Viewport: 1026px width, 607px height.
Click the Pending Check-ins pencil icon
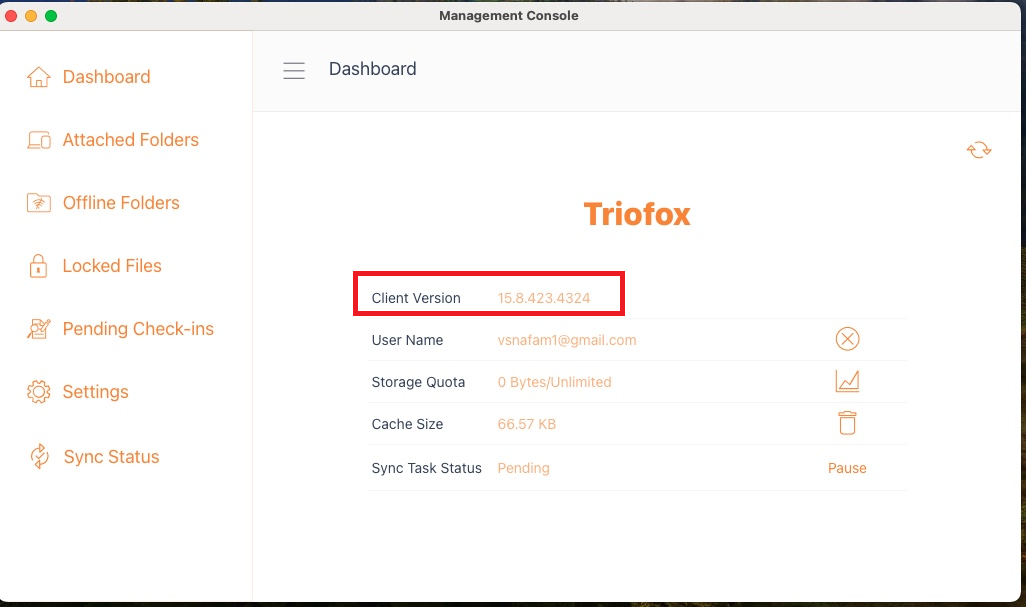(39, 329)
